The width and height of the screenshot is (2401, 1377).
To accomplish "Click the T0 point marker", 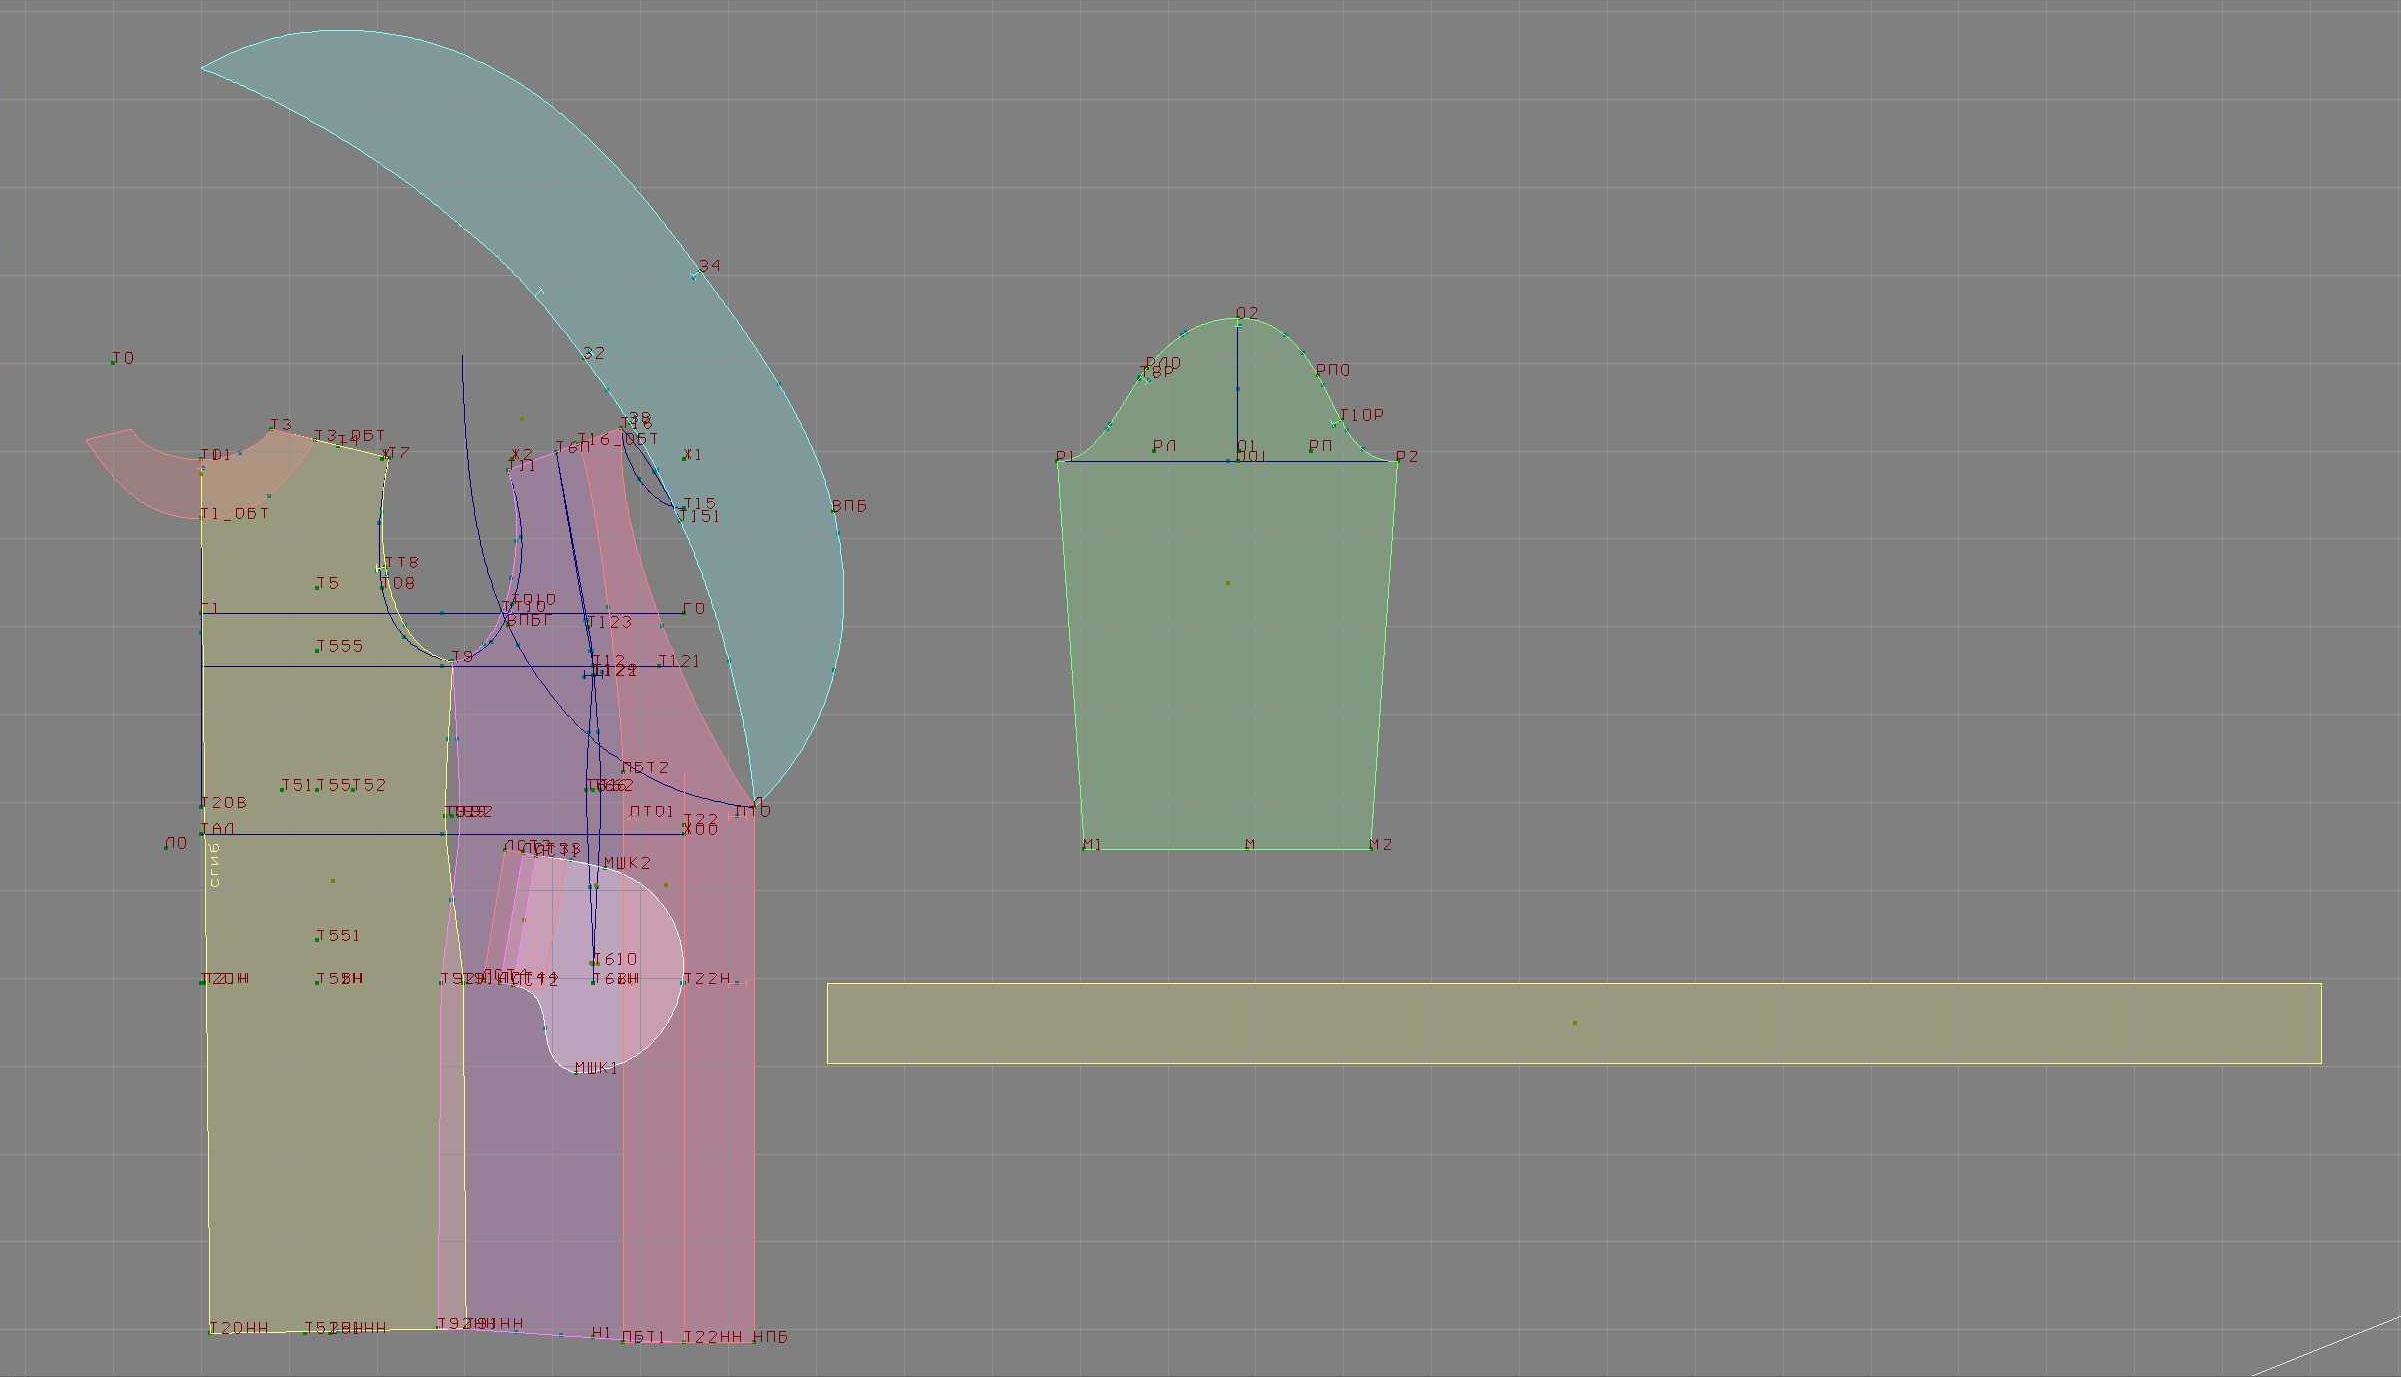I will tap(113, 362).
